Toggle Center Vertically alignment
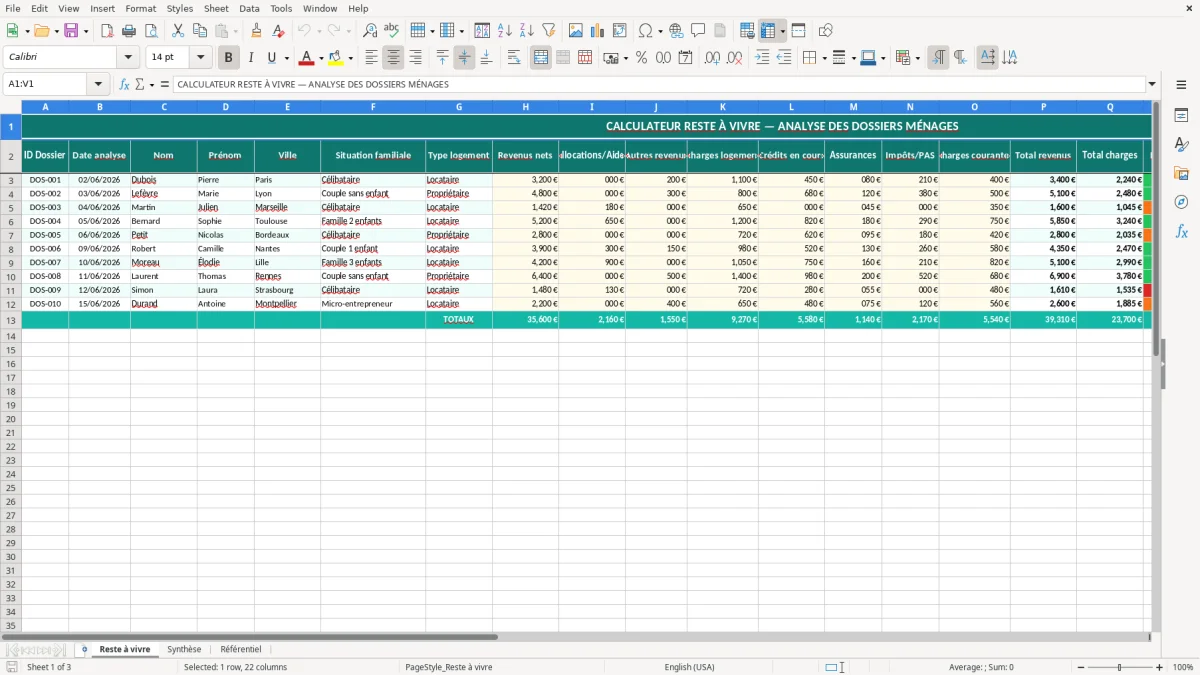 pos(464,58)
